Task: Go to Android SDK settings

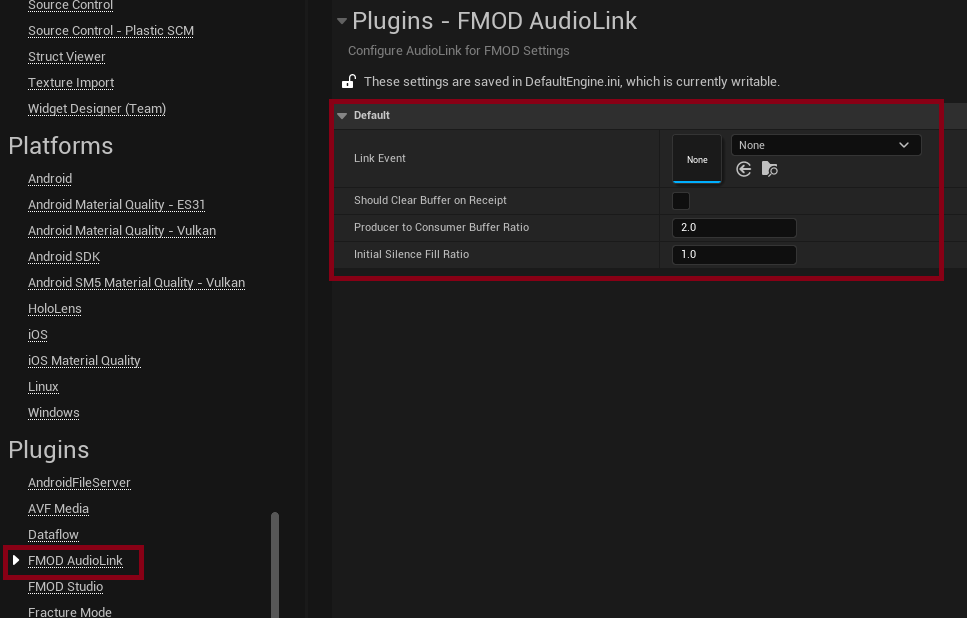Action: (x=63, y=256)
